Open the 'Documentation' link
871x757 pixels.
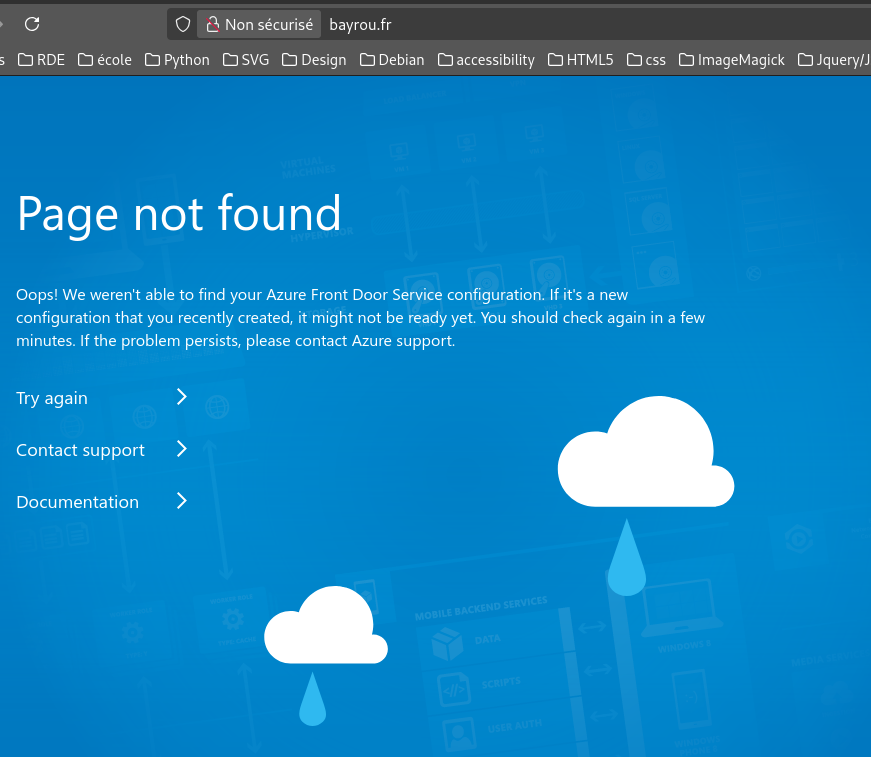(77, 502)
